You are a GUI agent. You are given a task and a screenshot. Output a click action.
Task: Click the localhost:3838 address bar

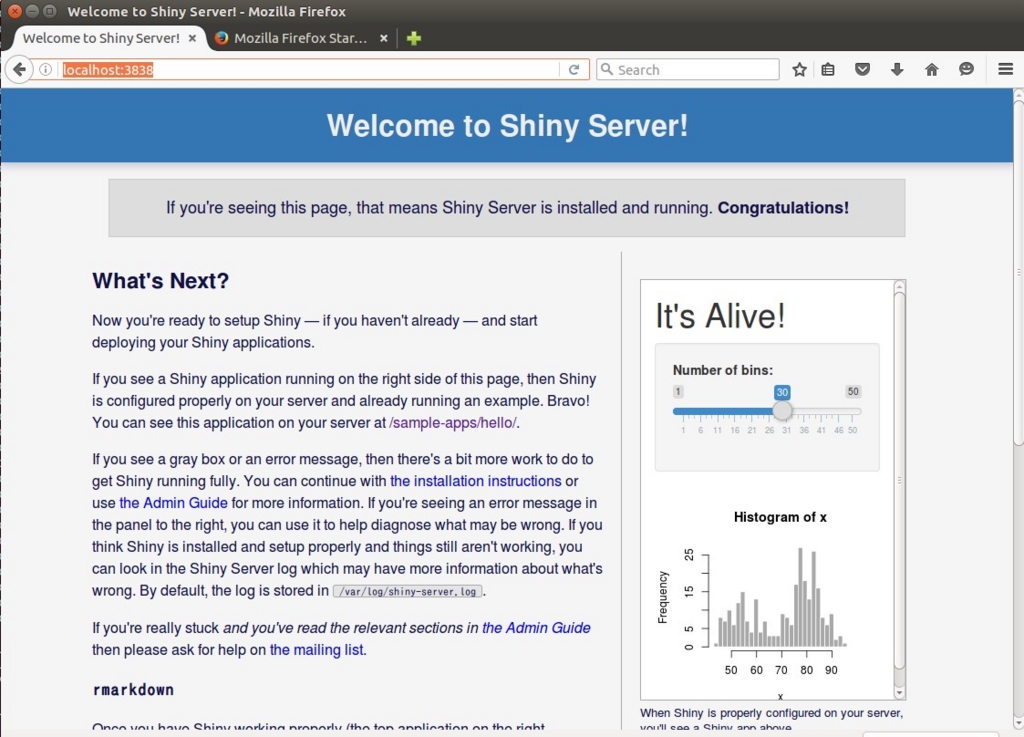[310, 69]
